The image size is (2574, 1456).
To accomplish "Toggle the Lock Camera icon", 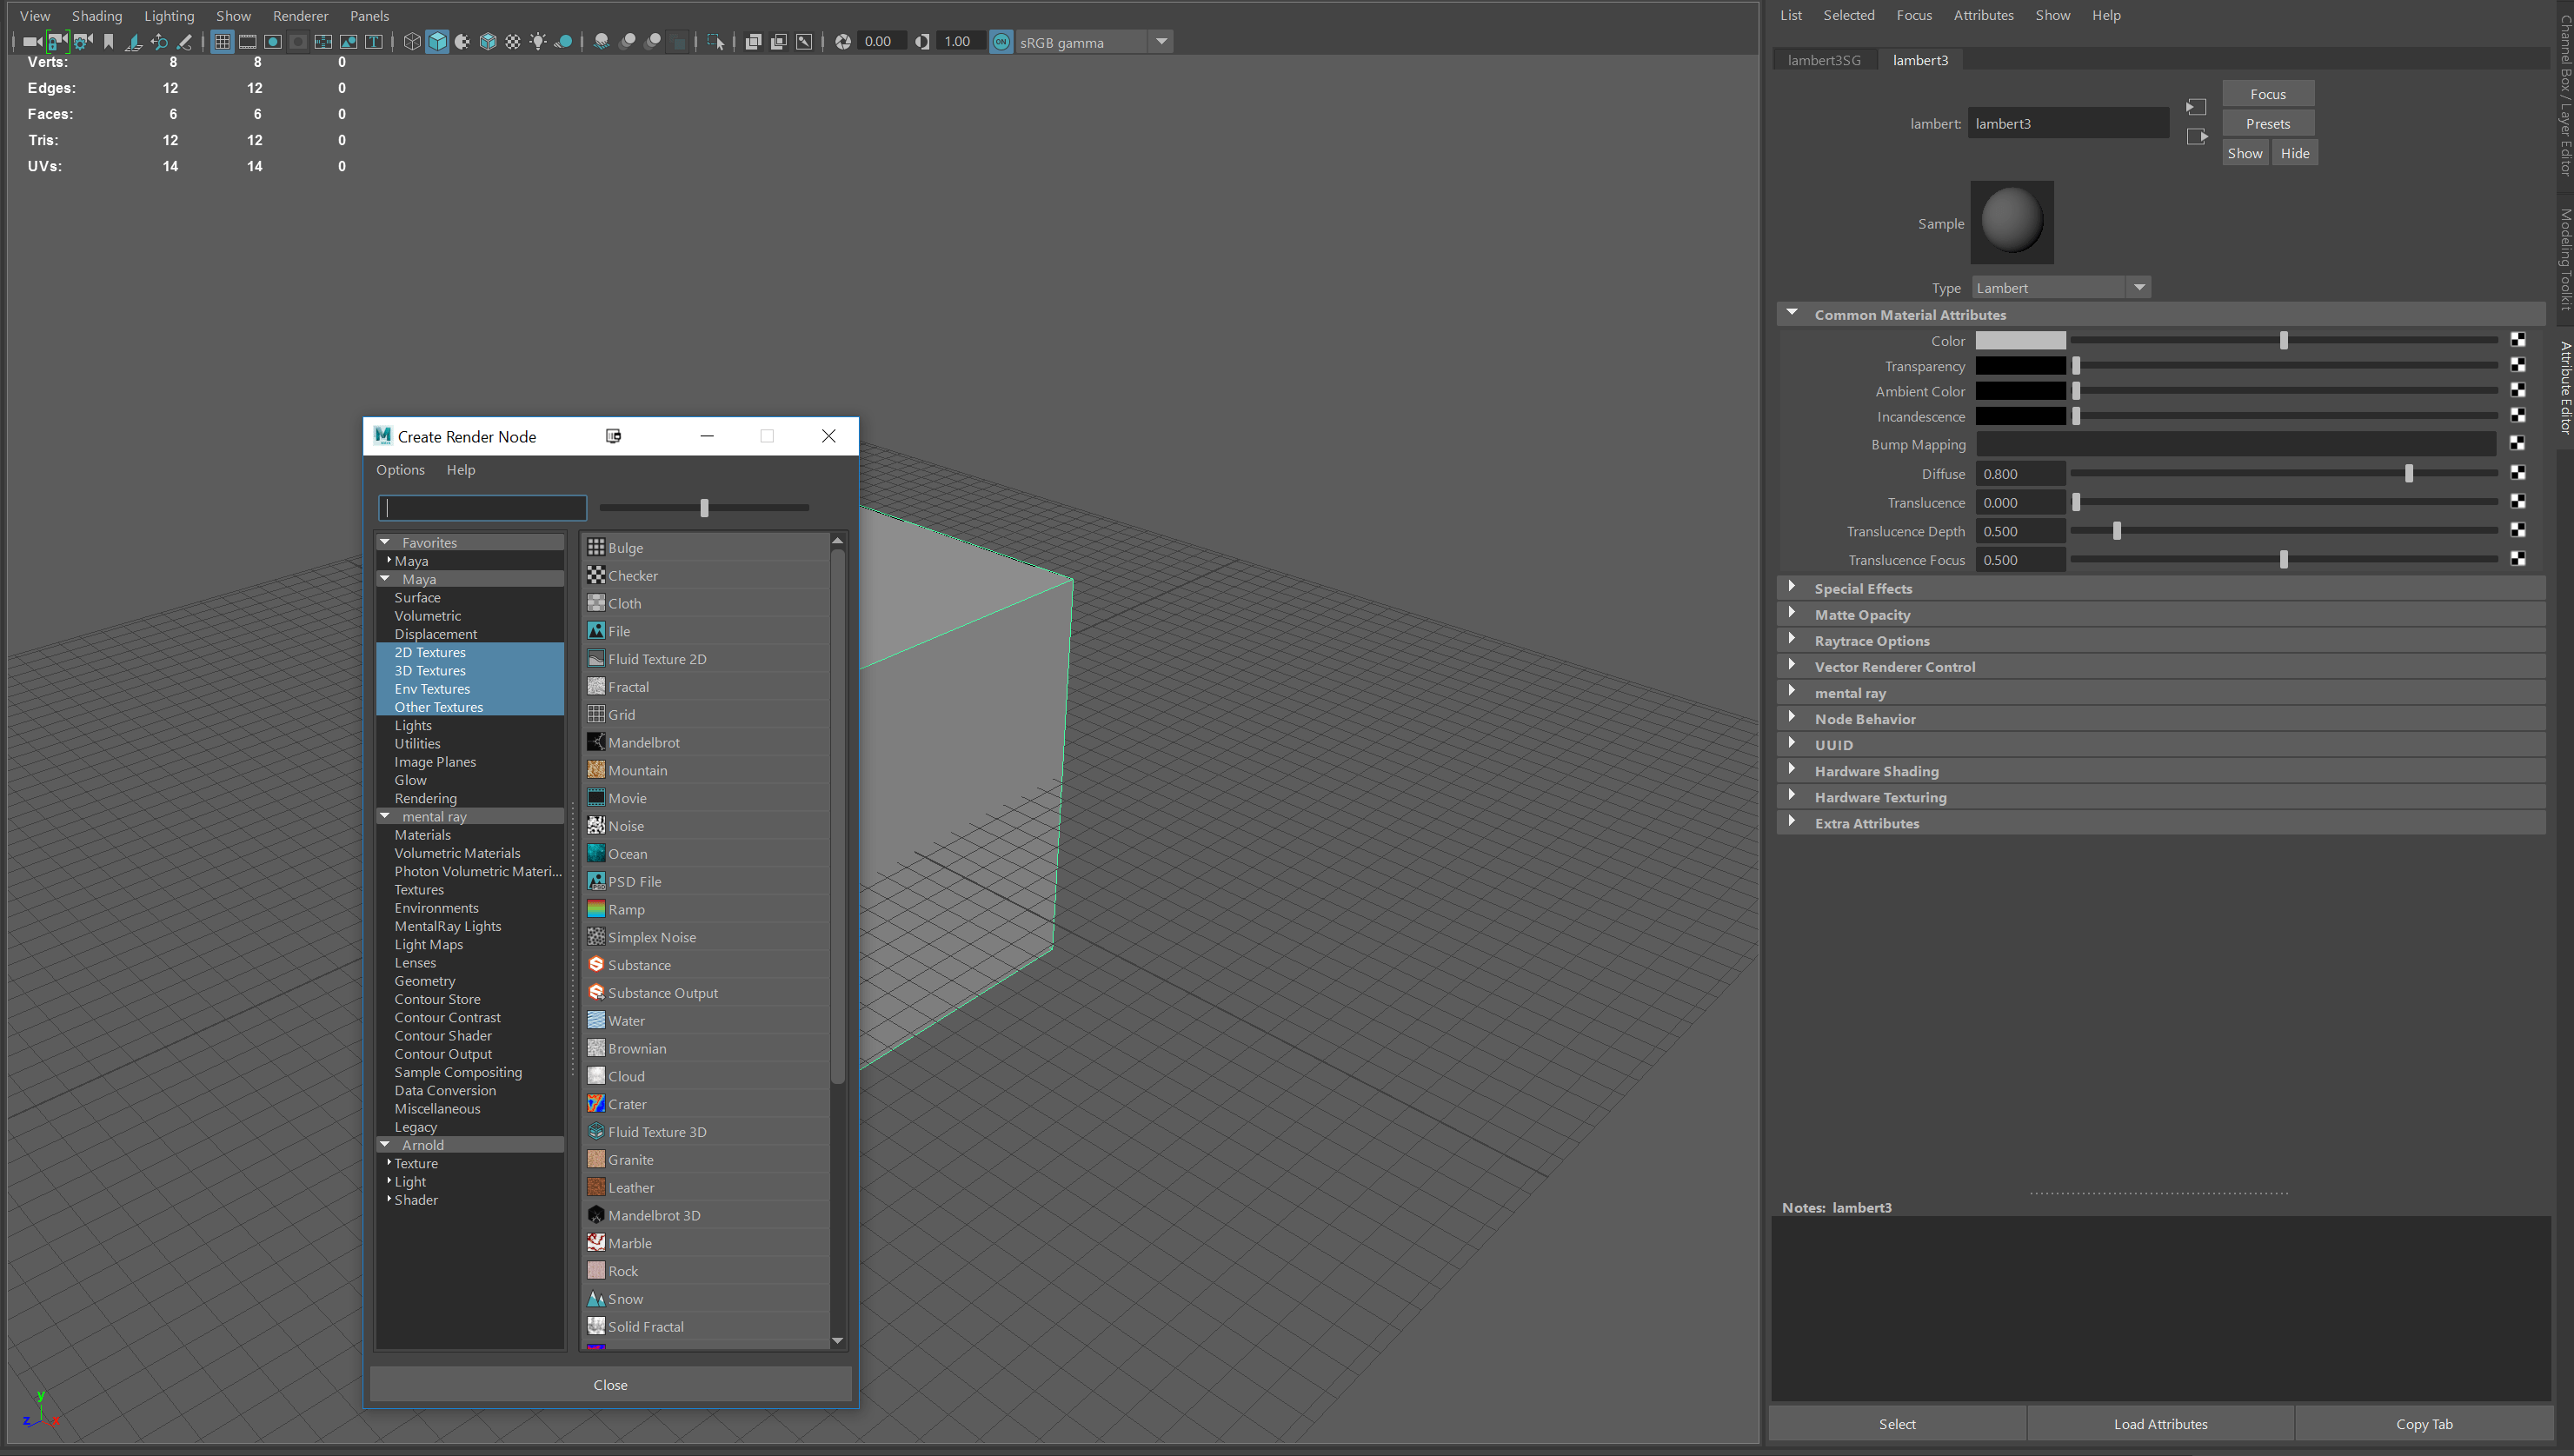I will (57, 42).
